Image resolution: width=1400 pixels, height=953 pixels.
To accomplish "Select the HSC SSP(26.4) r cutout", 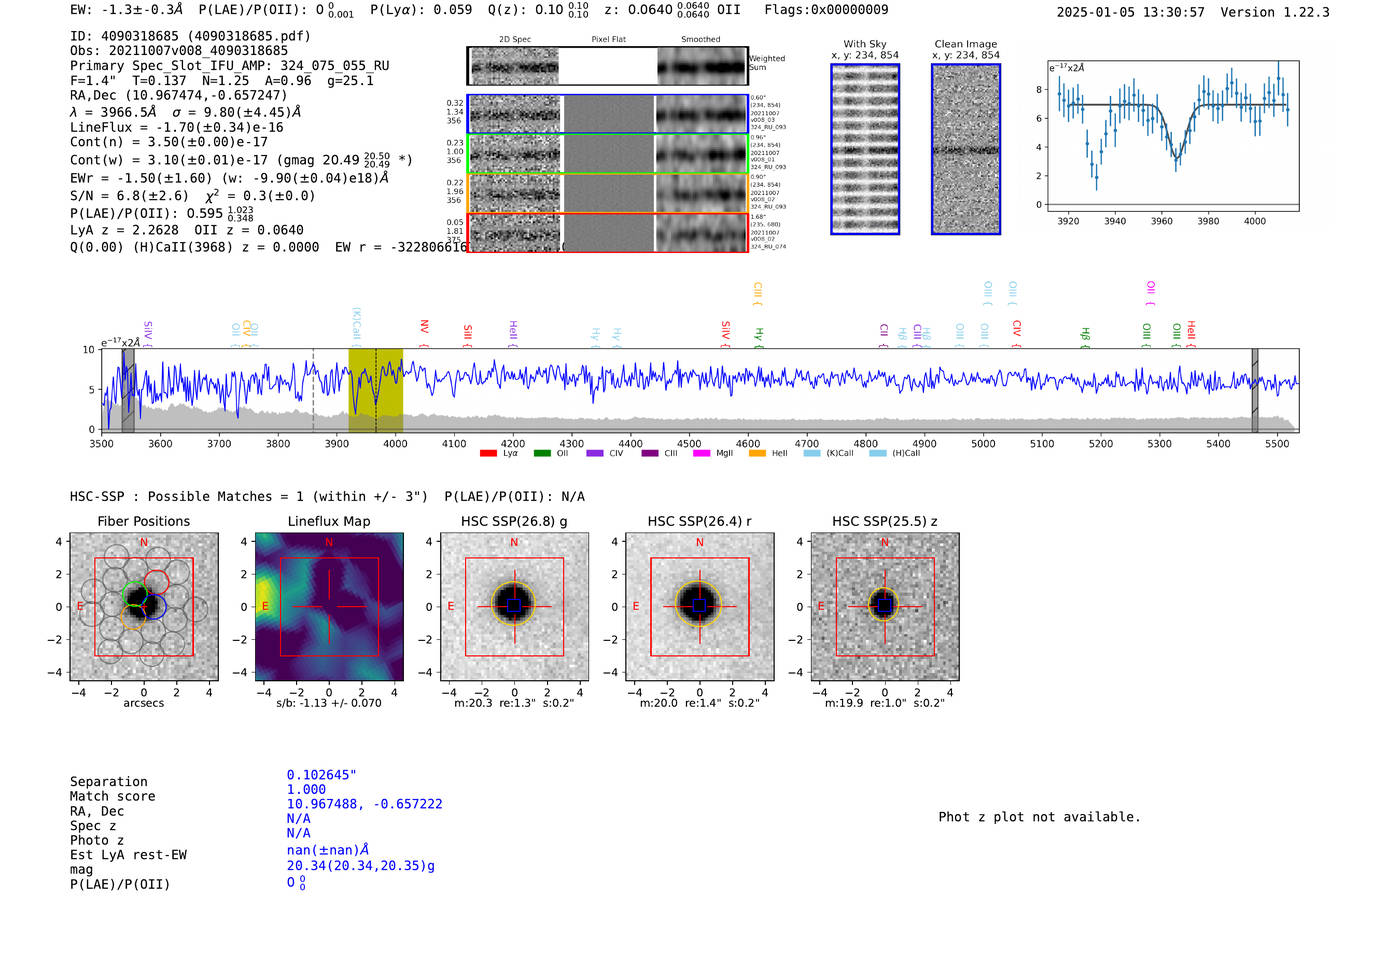I will tap(699, 607).
